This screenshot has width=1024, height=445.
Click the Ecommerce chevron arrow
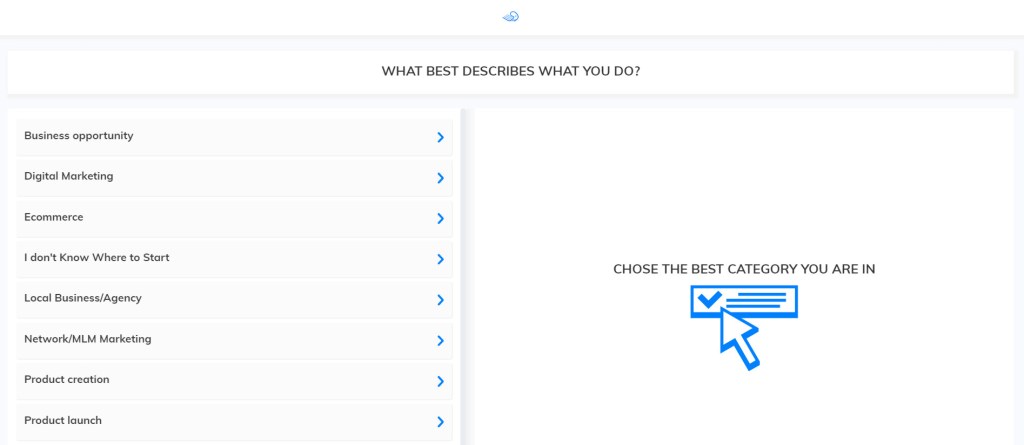coord(440,218)
